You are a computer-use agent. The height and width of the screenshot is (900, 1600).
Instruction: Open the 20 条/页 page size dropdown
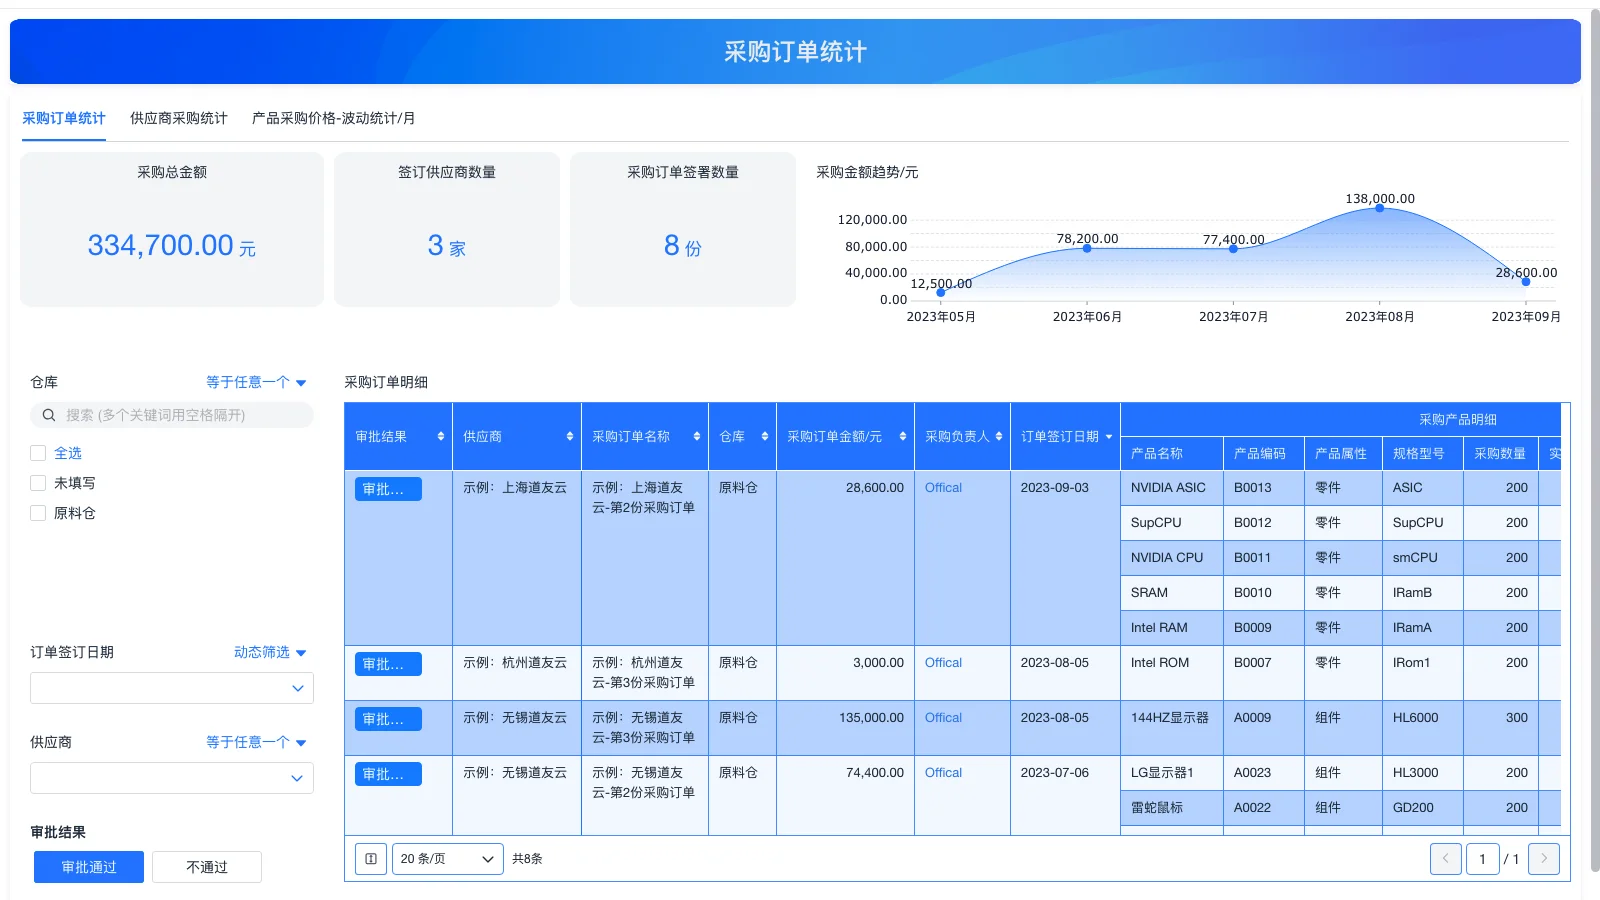point(447,858)
